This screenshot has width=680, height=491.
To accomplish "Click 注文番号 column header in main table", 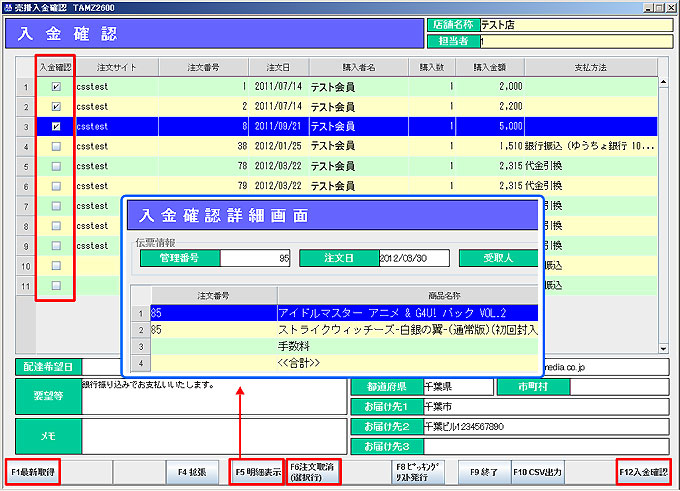I will pyautogui.click(x=204, y=67).
